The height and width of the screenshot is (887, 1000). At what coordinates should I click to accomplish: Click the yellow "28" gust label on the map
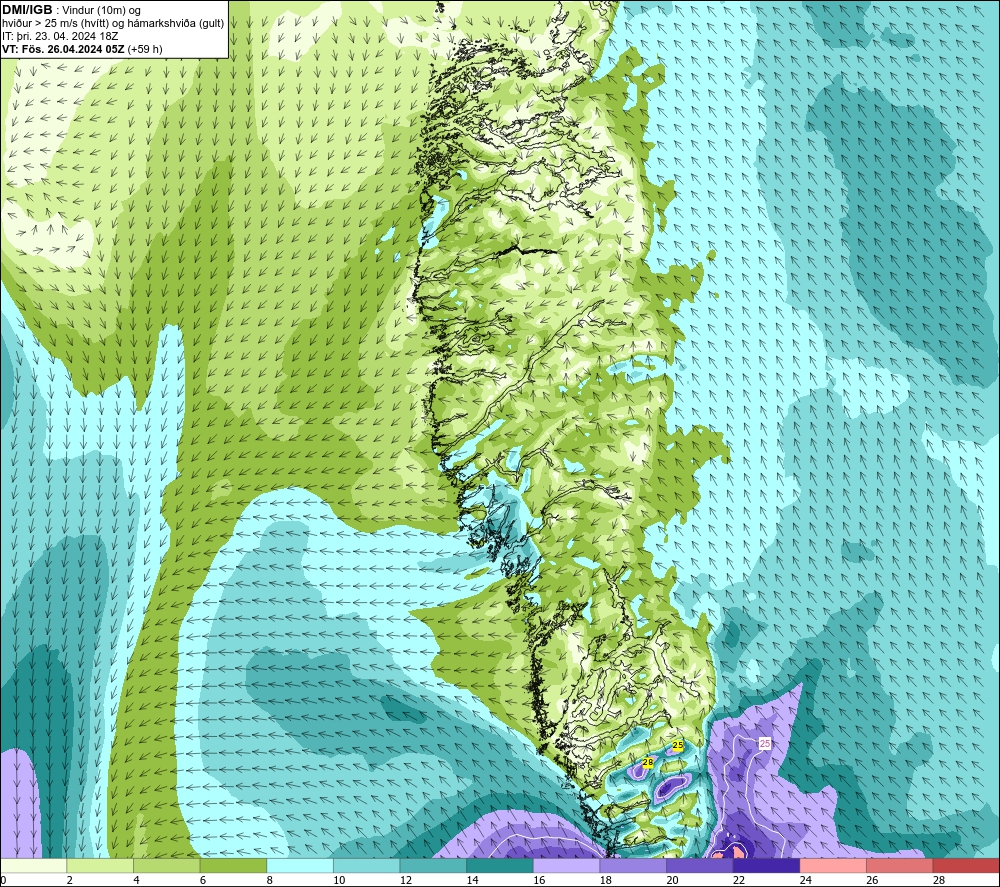click(x=648, y=762)
